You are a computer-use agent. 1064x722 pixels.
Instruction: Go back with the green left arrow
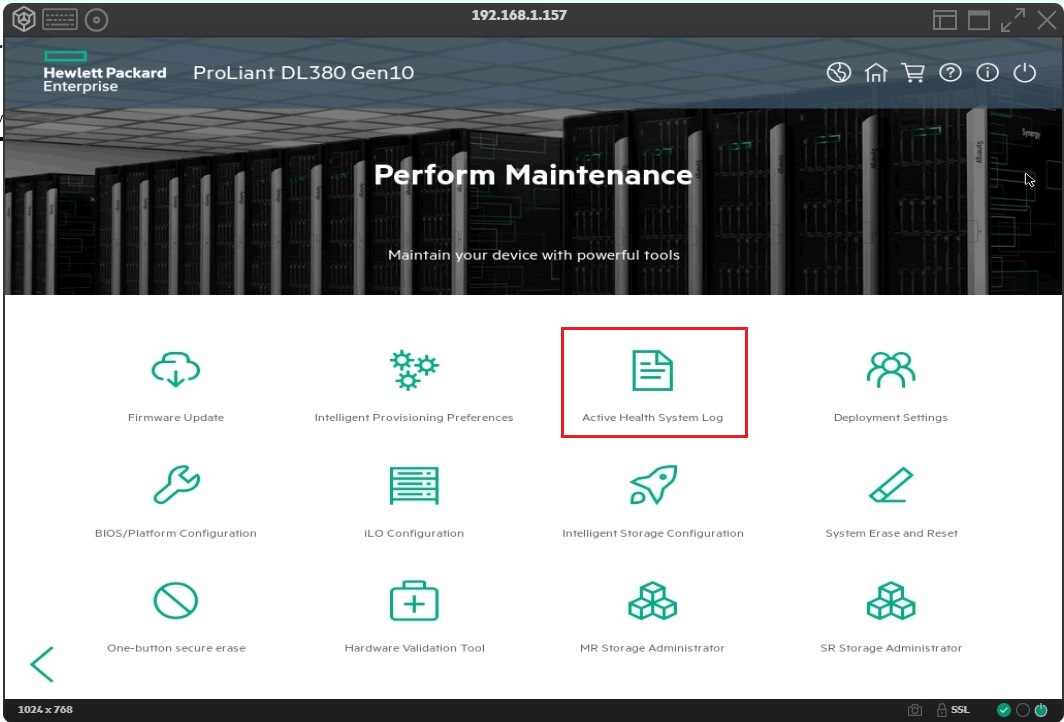[x=42, y=664]
